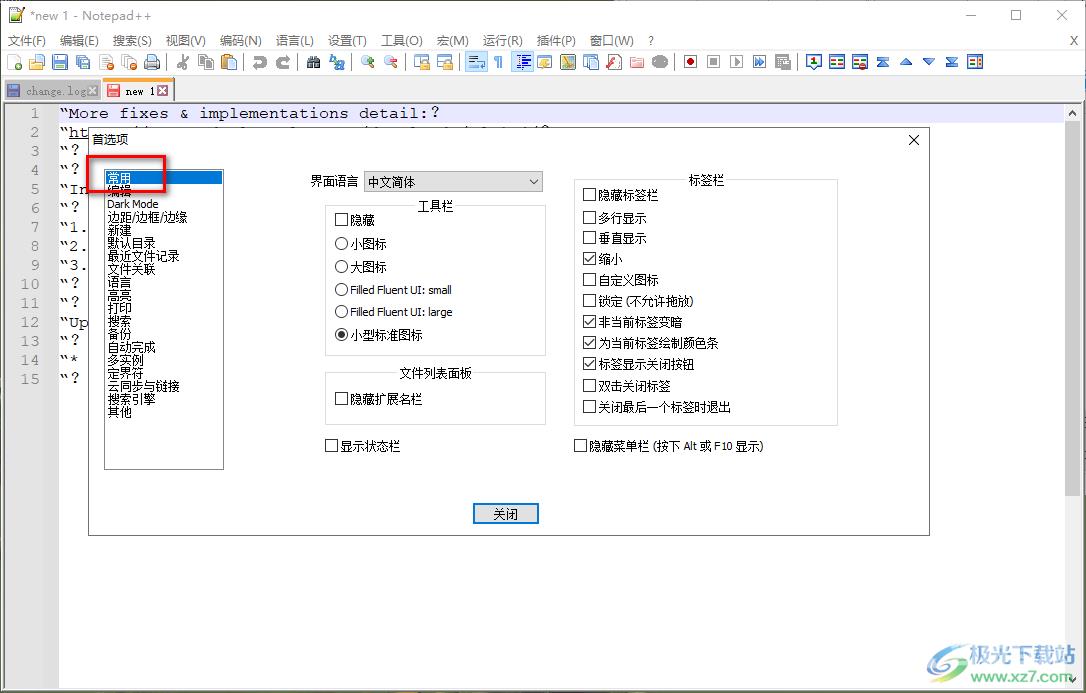The image size is (1086, 693).
Task: Open the 编辑(E) menu
Action: tap(79, 40)
